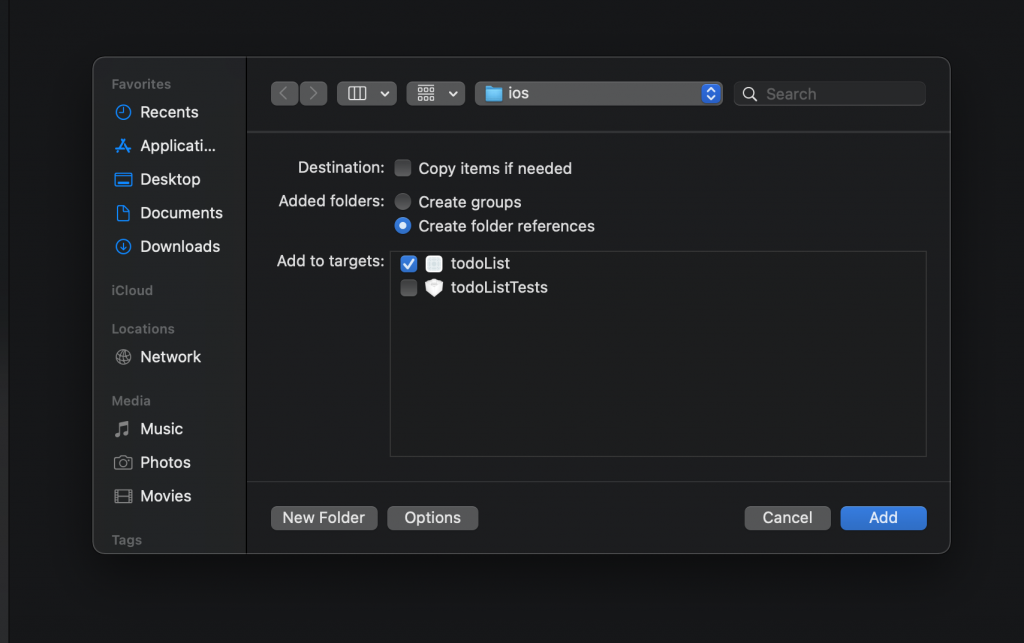
Task: Go to the Desktop folder
Action: (169, 179)
